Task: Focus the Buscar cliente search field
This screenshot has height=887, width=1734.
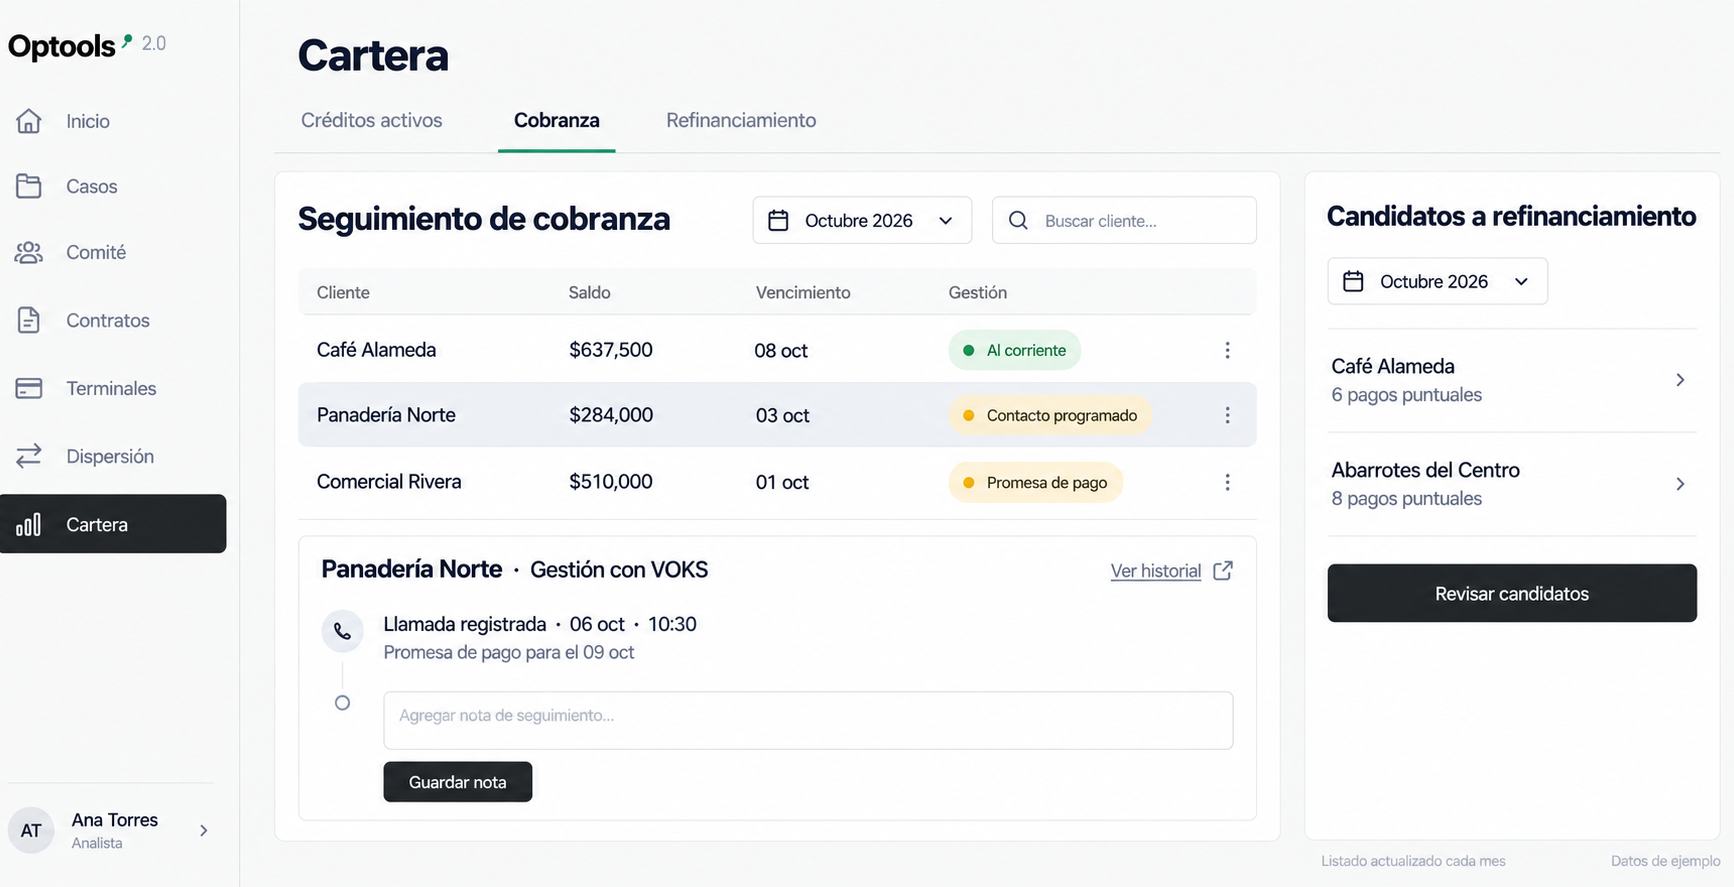Action: 1124,220
